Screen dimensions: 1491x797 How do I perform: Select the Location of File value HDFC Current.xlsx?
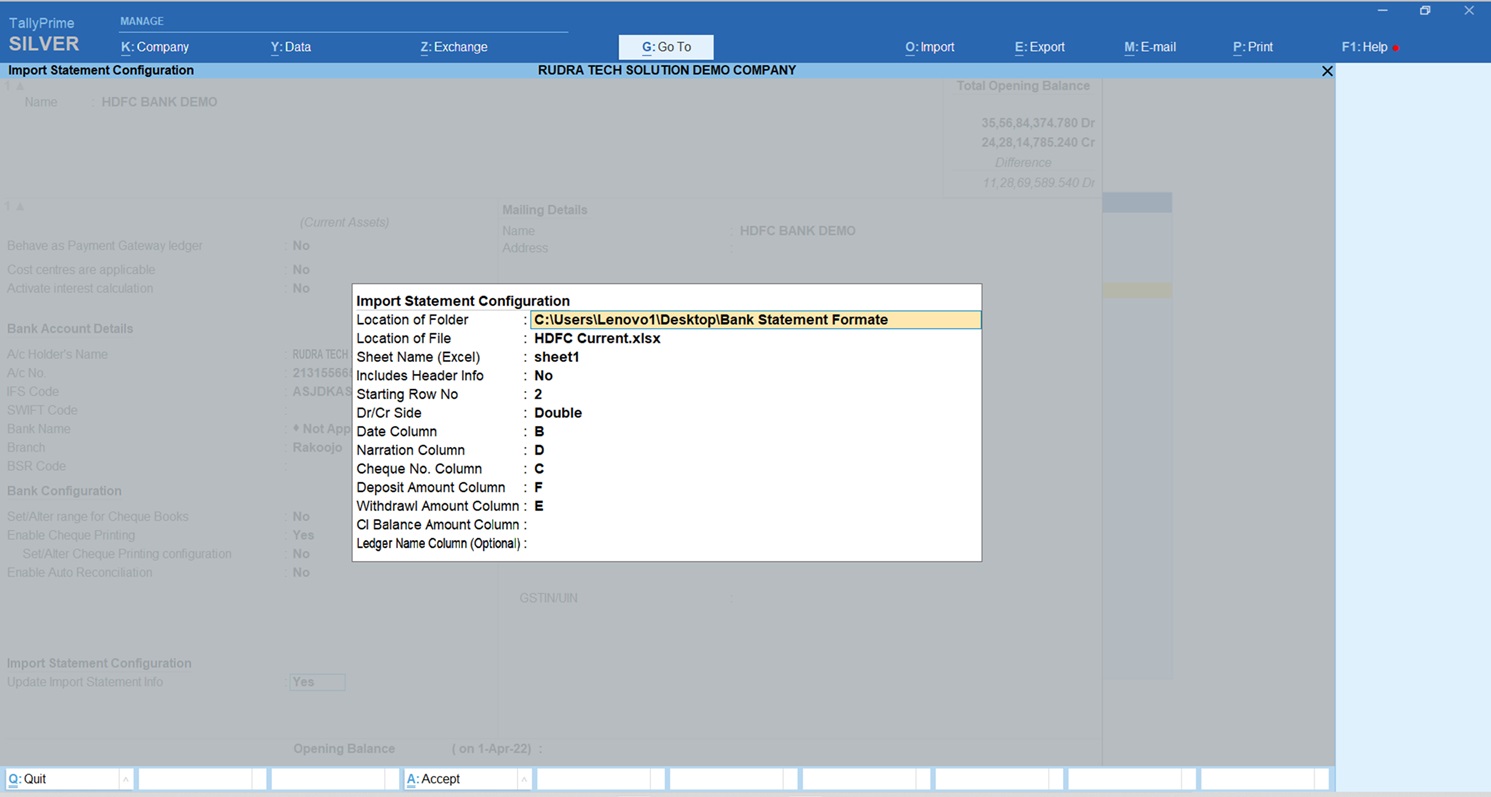click(x=597, y=339)
